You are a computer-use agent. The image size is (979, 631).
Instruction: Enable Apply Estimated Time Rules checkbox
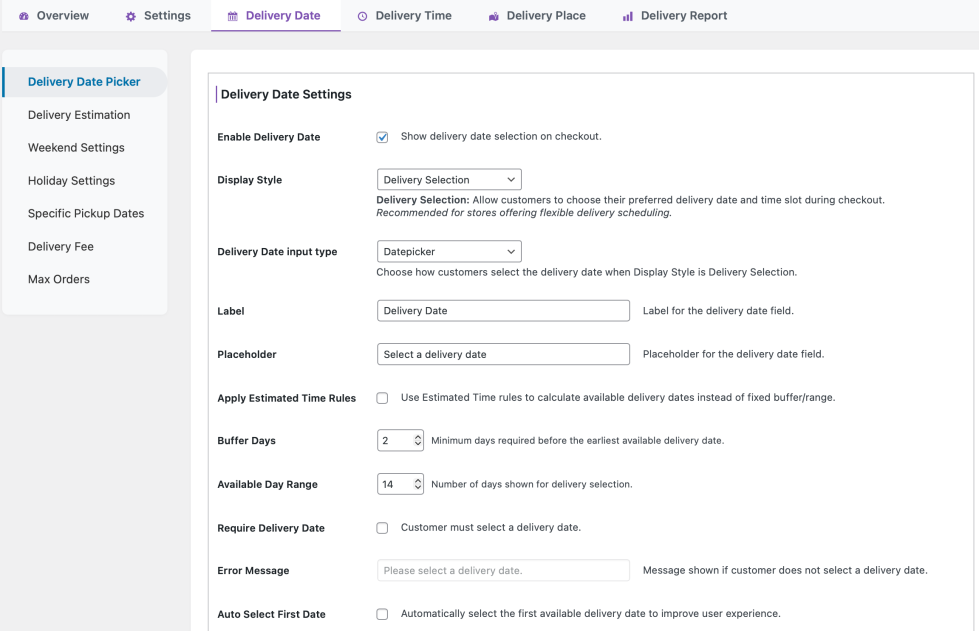382,398
